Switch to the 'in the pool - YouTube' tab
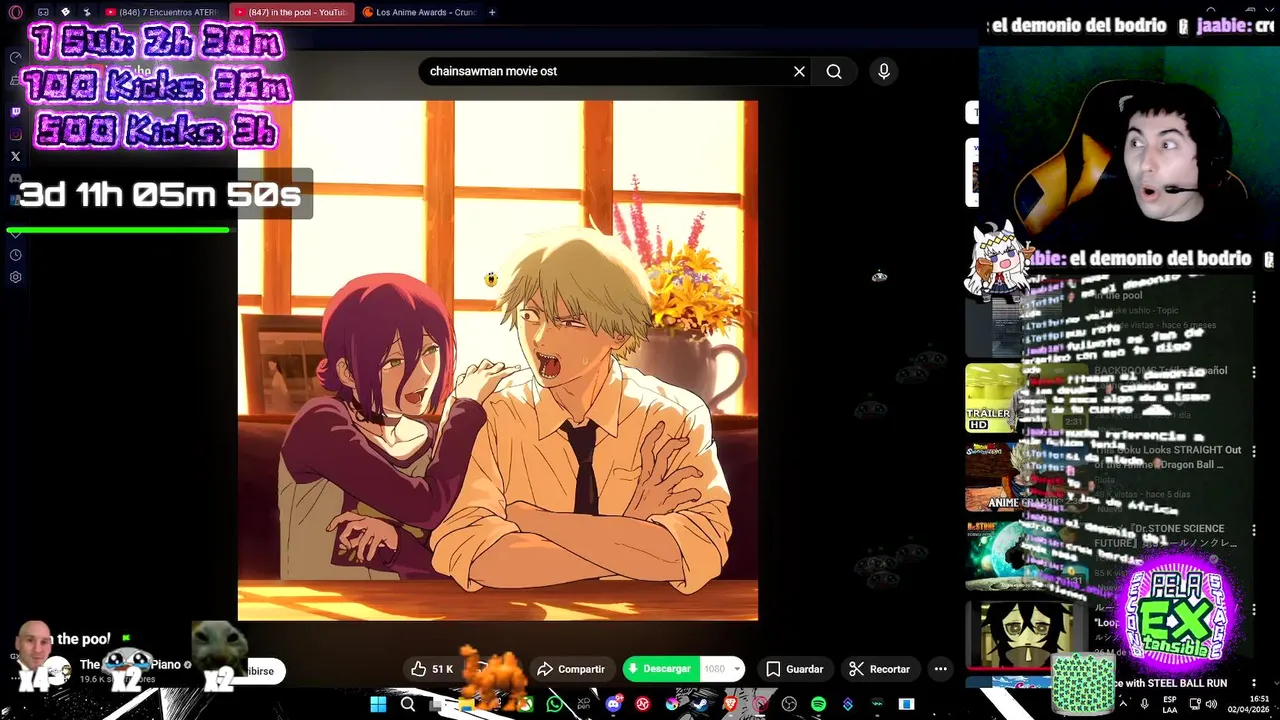The height and width of the screenshot is (720, 1280). [x=291, y=12]
